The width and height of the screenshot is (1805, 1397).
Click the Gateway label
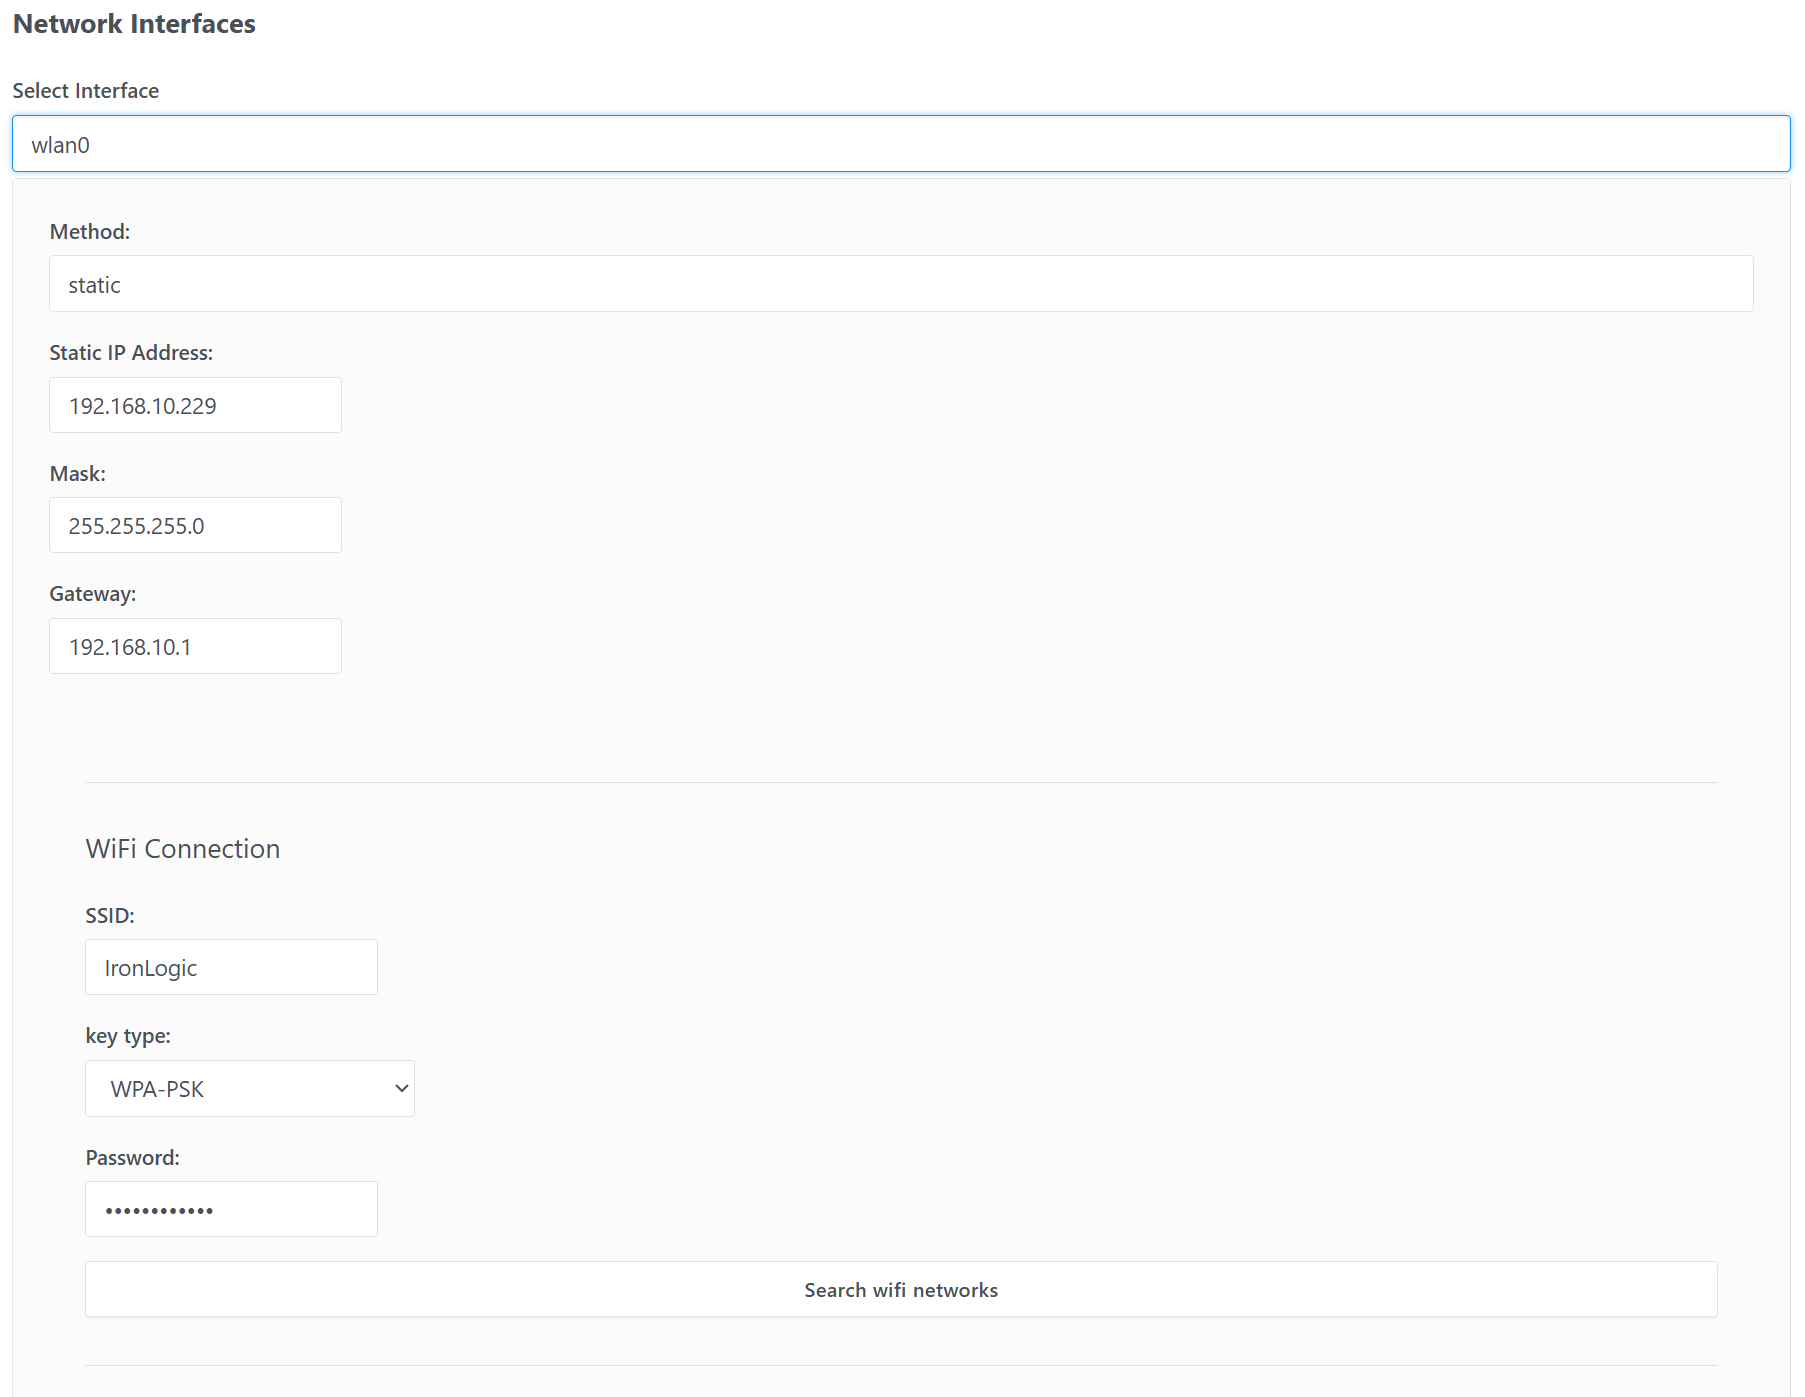coord(93,594)
